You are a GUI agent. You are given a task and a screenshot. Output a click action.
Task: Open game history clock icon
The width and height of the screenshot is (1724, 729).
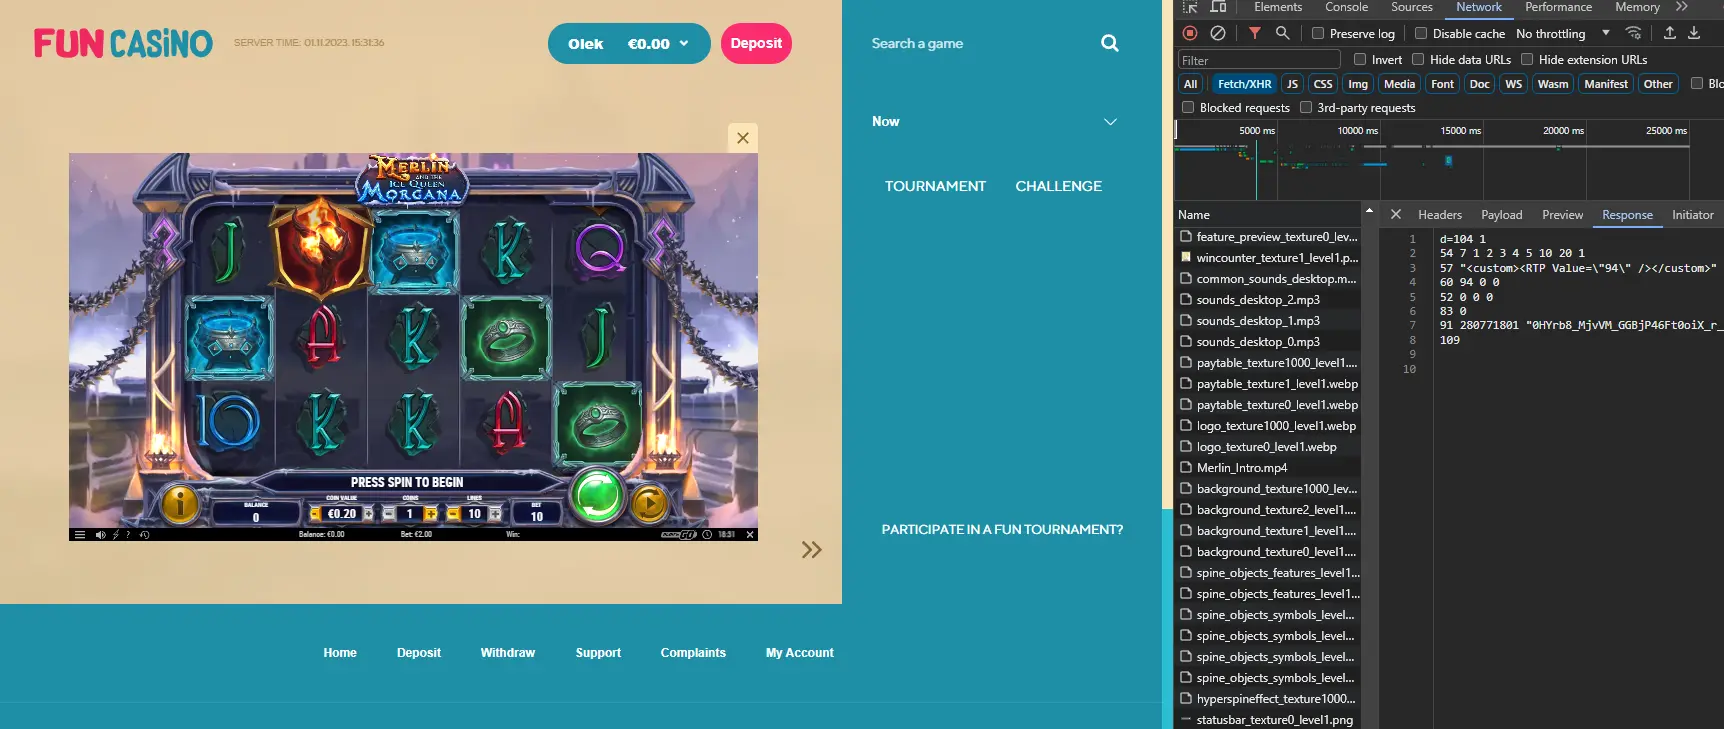[144, 535]
